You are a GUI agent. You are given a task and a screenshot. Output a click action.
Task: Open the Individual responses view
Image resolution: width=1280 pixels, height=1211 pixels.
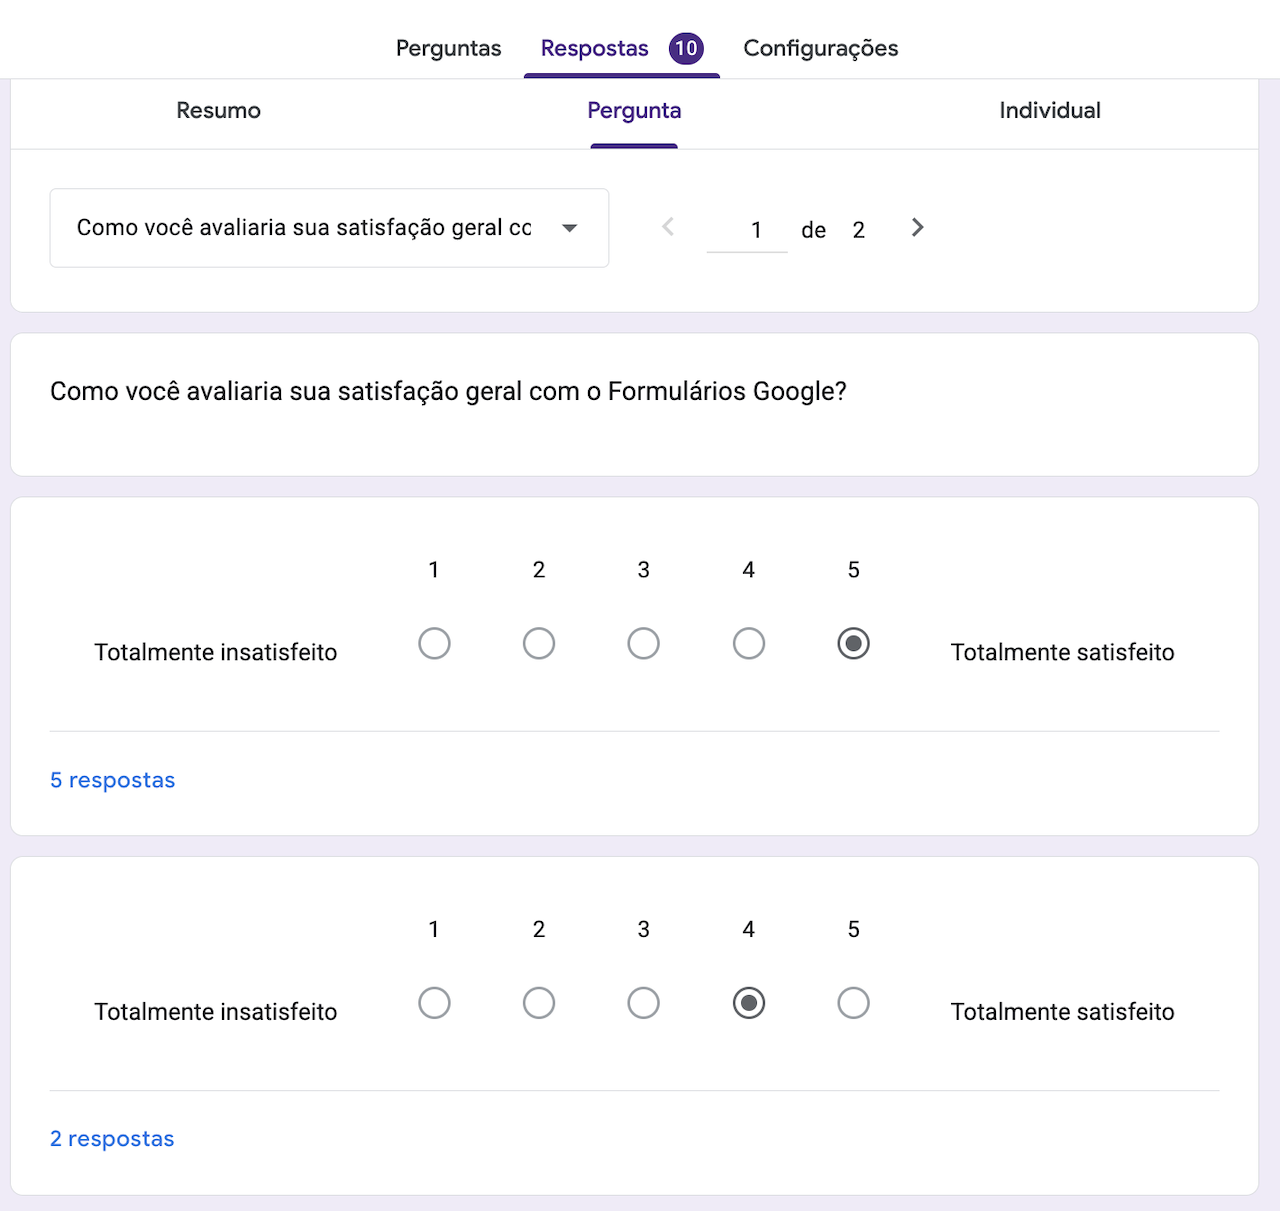1049,111
